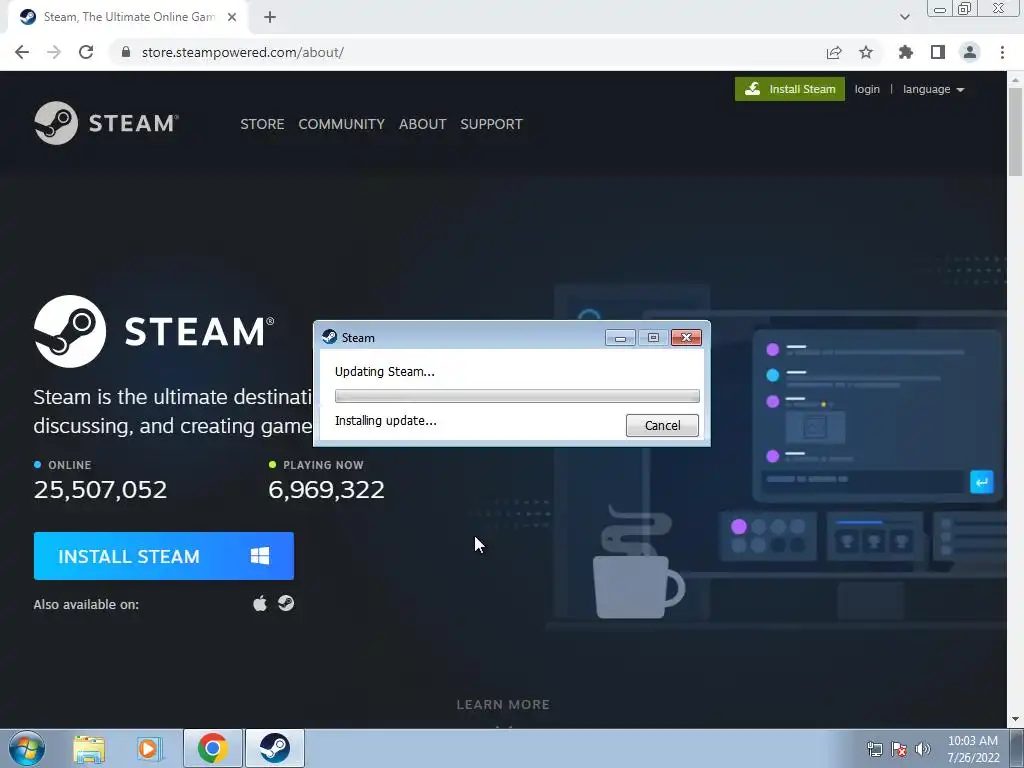The image size is (1024, 768).
Task: Click the Apple macOS download icon
Action: pyautogui.click(x=260, y=603)
